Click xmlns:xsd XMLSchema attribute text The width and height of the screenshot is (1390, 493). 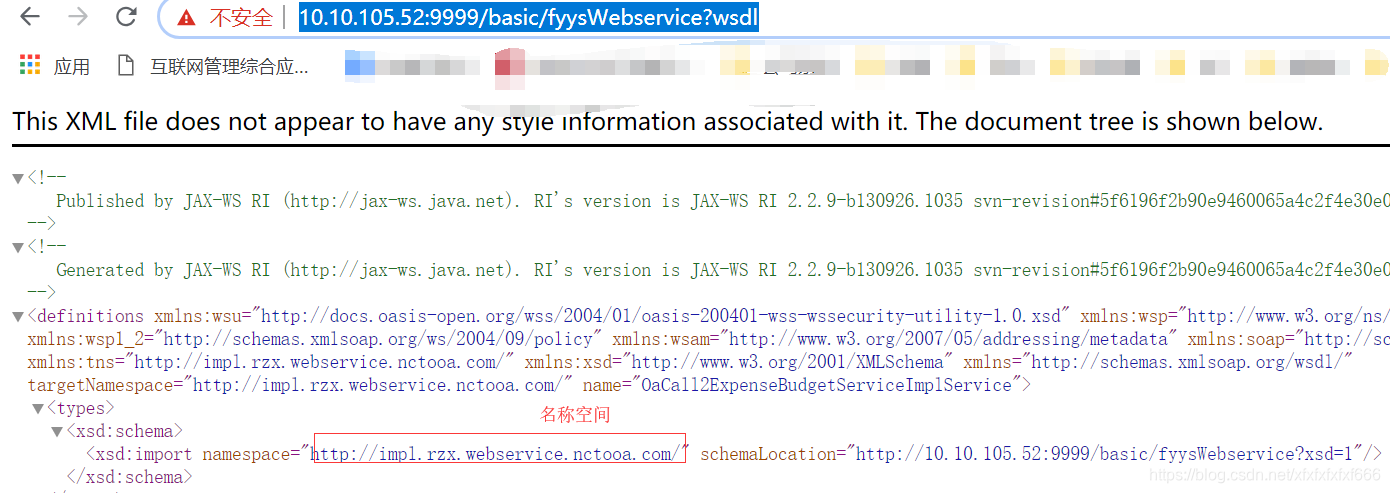pyautogui.click(x=739, y=362)
